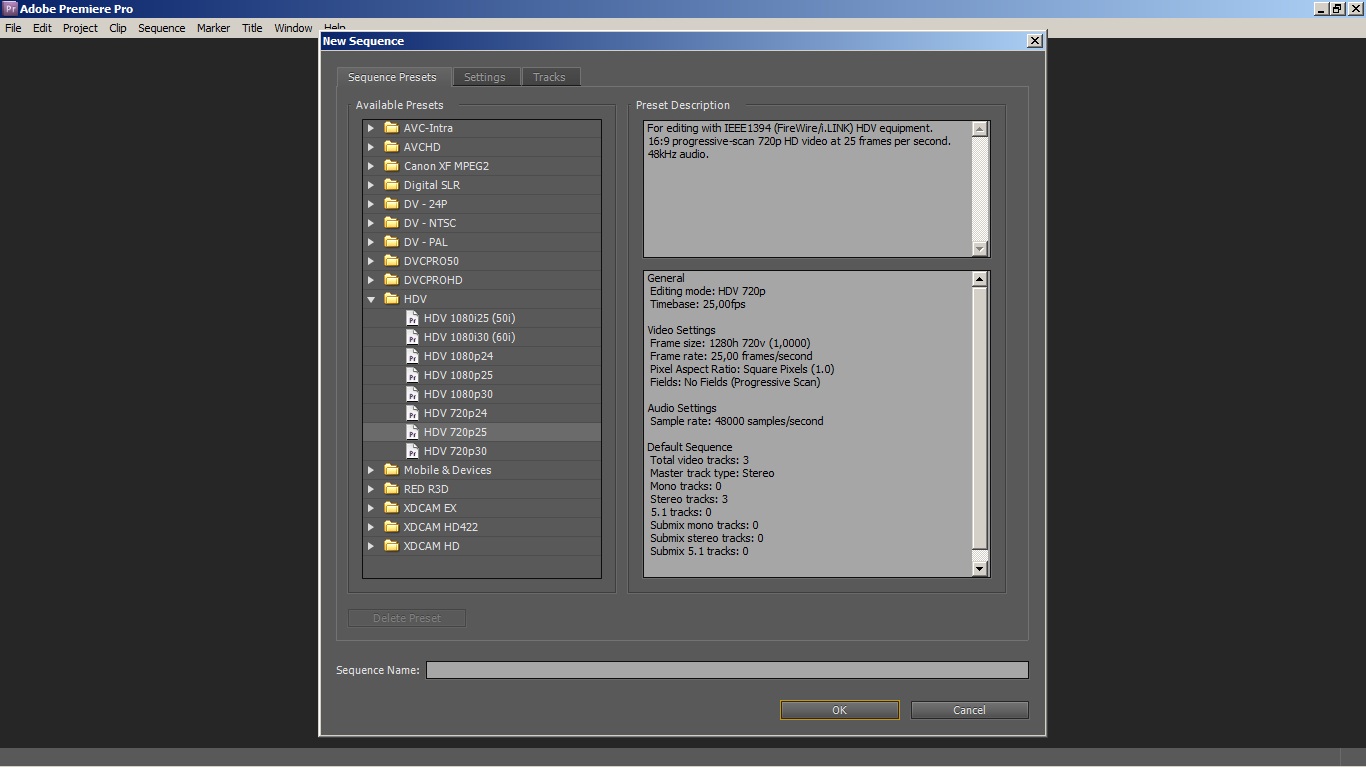Click the HDV 720p30 preset file icon
Image resolution: width=1366 pixels, height=768 pixels.
pyautogui.click(x=412, y=451)
